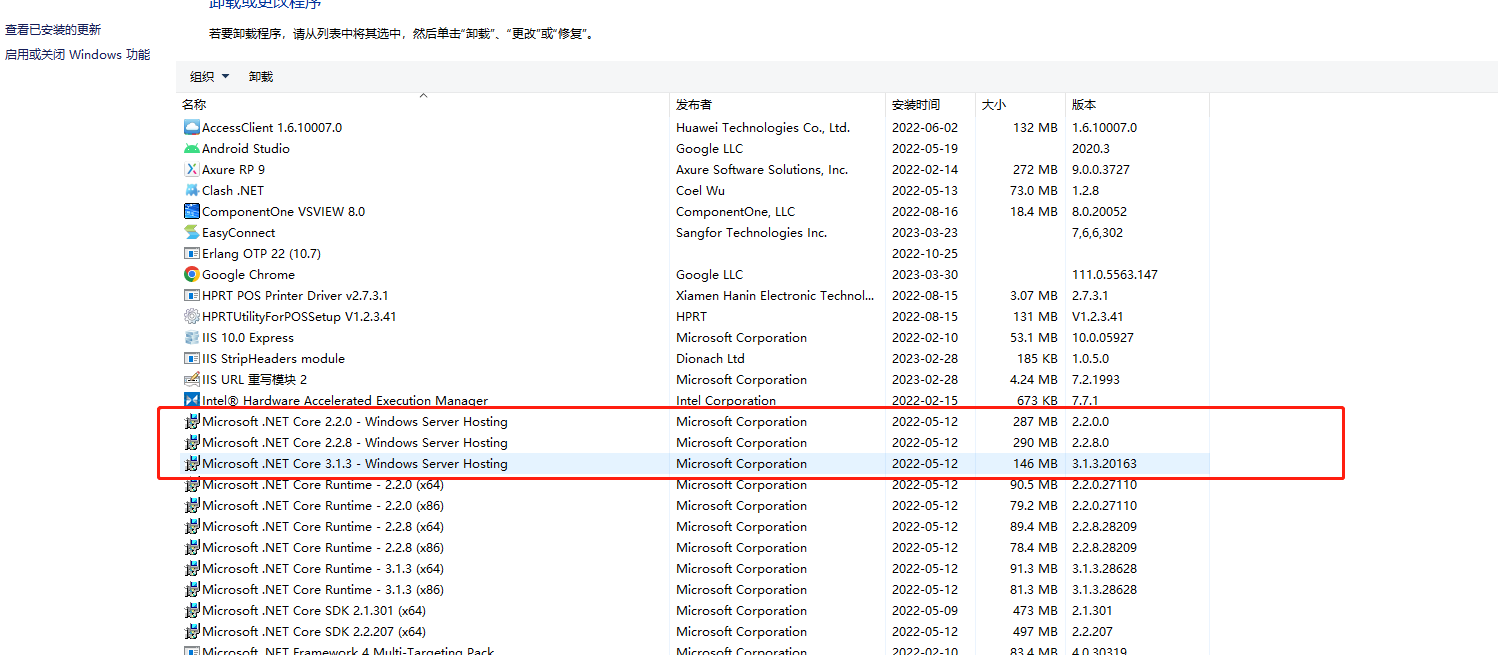Click version 7.2.1993 cell
This screenshot has width=1498, height=655.
1096,379
